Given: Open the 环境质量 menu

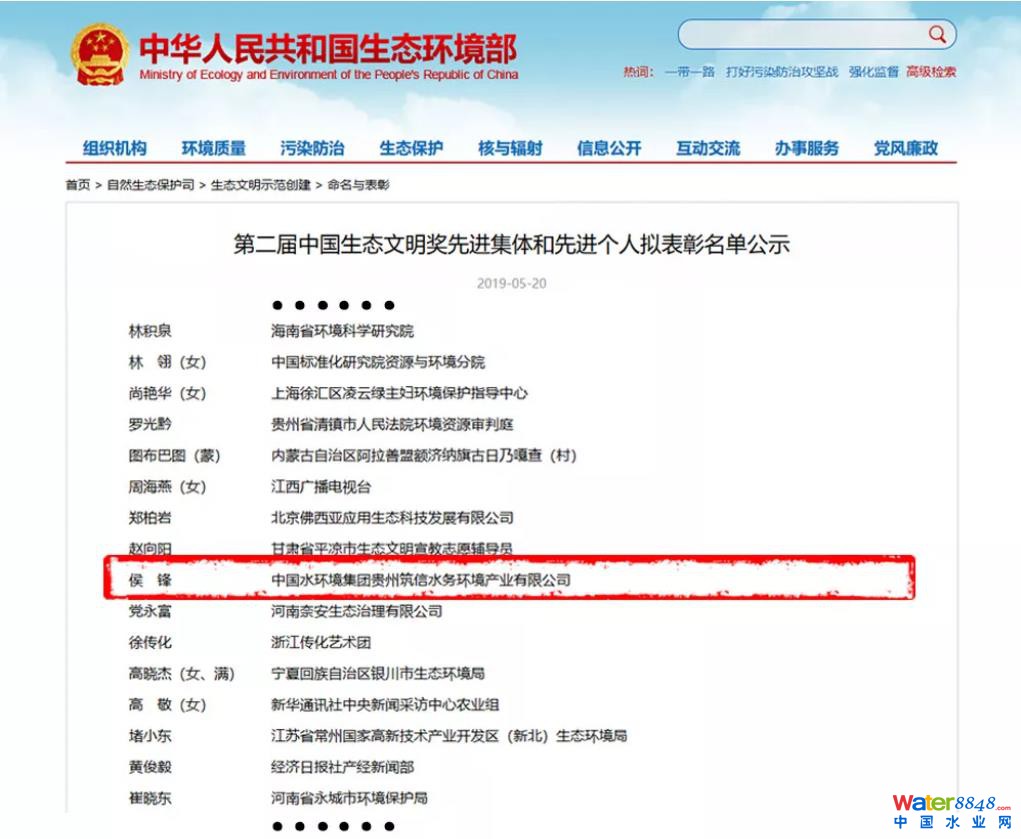Looking at the screenshot, I should pos(213,148).
